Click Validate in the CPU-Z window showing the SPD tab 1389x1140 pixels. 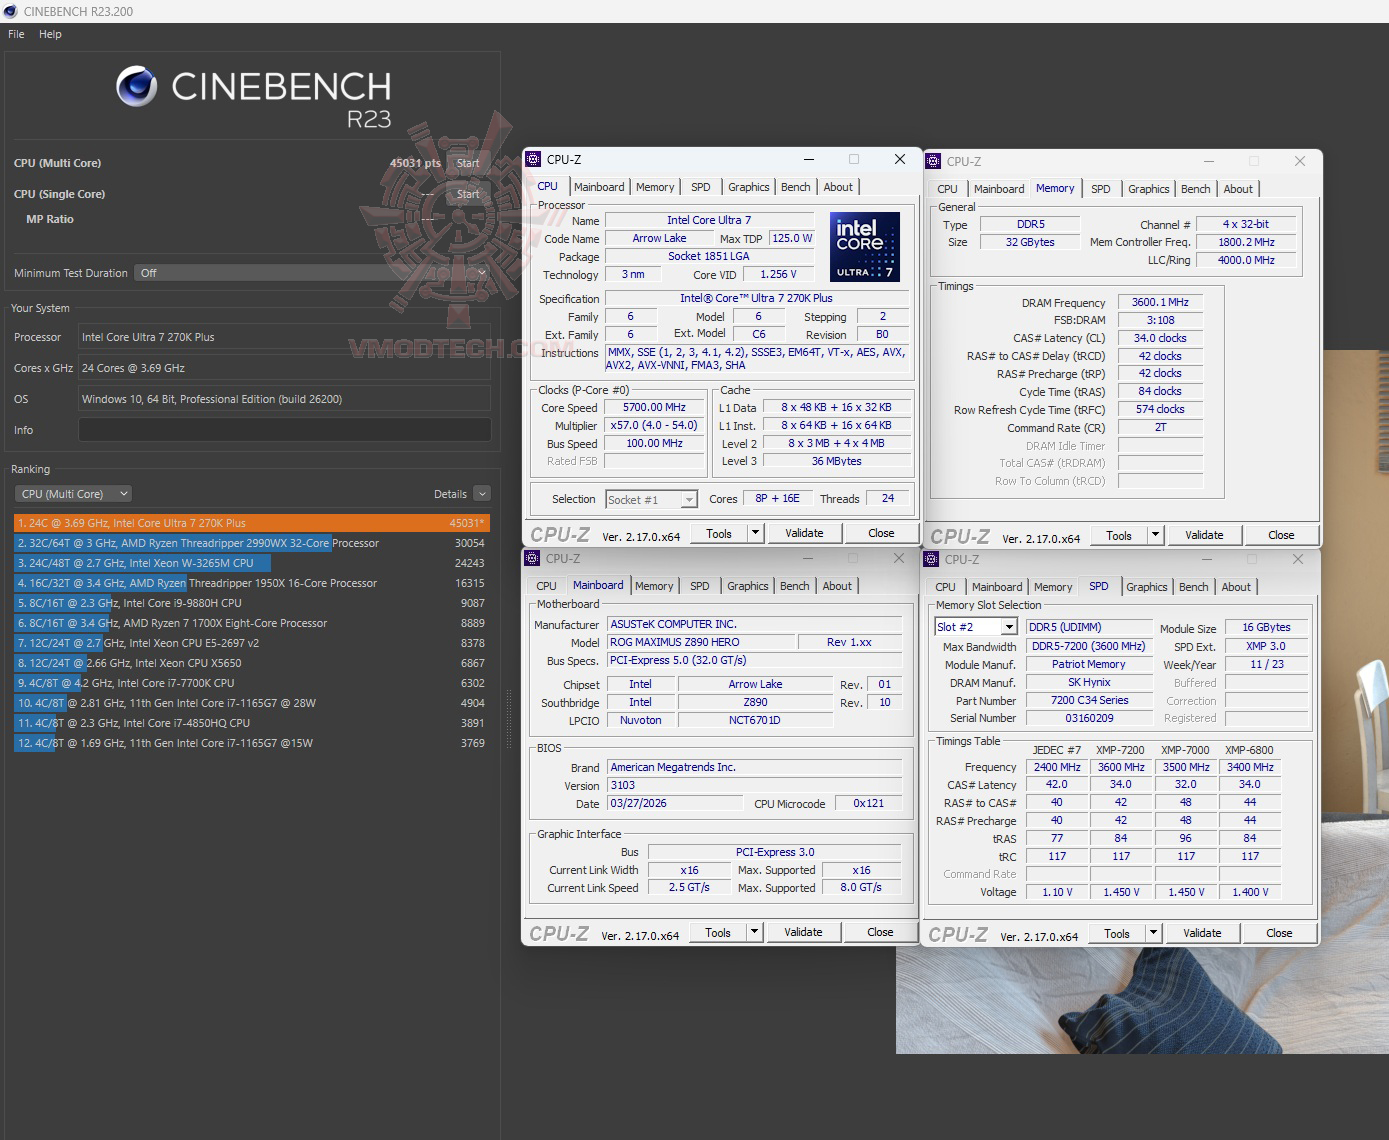[1202, 934]
